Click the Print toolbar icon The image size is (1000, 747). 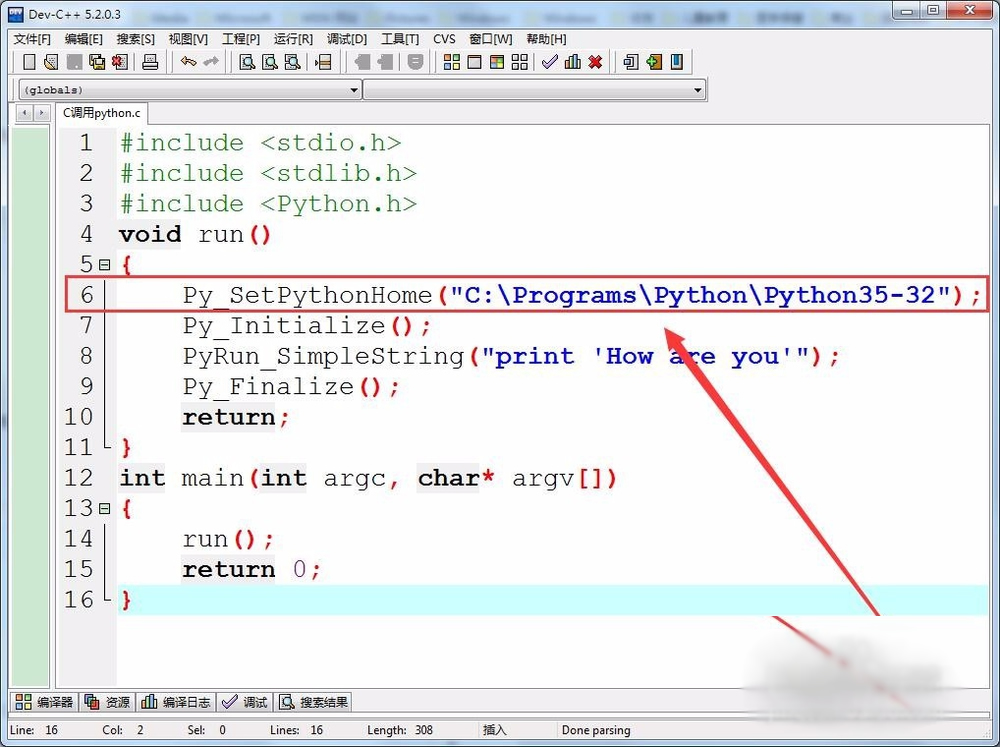pyautogui.click(x=151, y=62)
